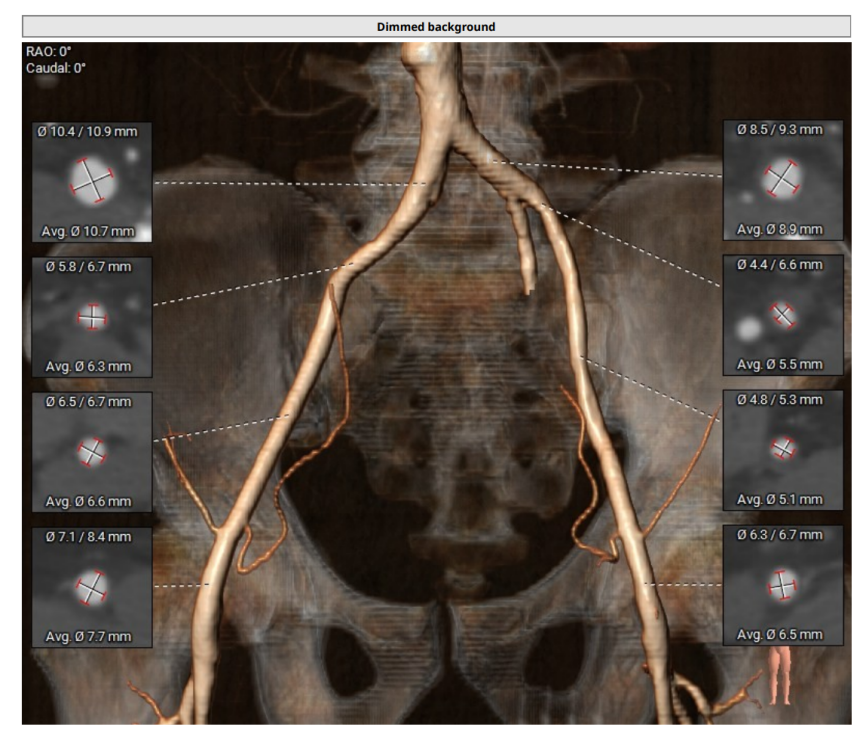Screen dimensions: 866x742
Task: Click the body orientation figure icon
Action: tap(780, 676)
